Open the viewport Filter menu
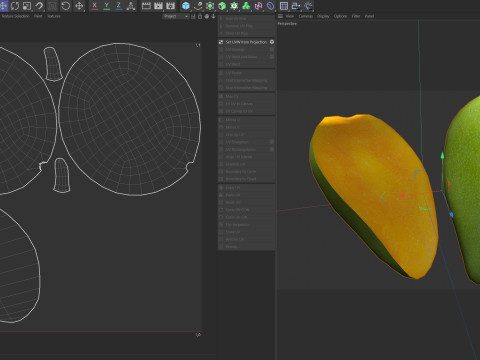The height and width of the screenshot is (360, 480). (356, 16)
